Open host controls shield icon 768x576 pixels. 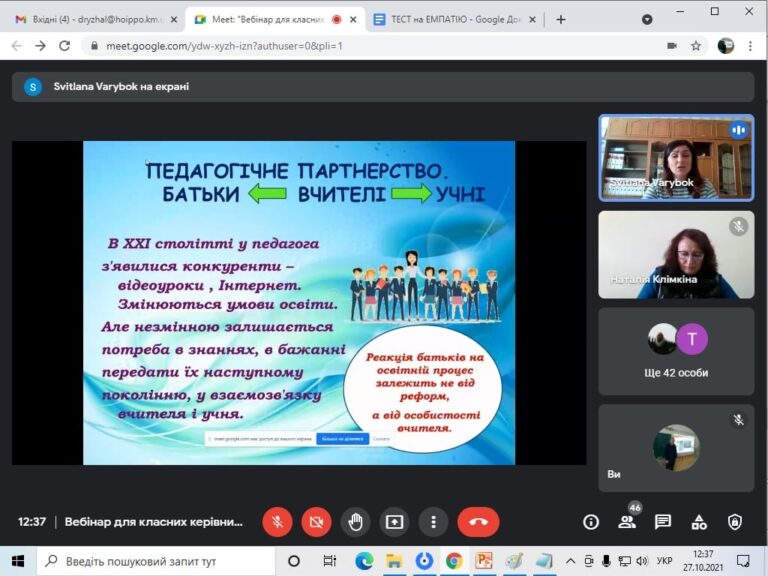[x=735, y=522]
